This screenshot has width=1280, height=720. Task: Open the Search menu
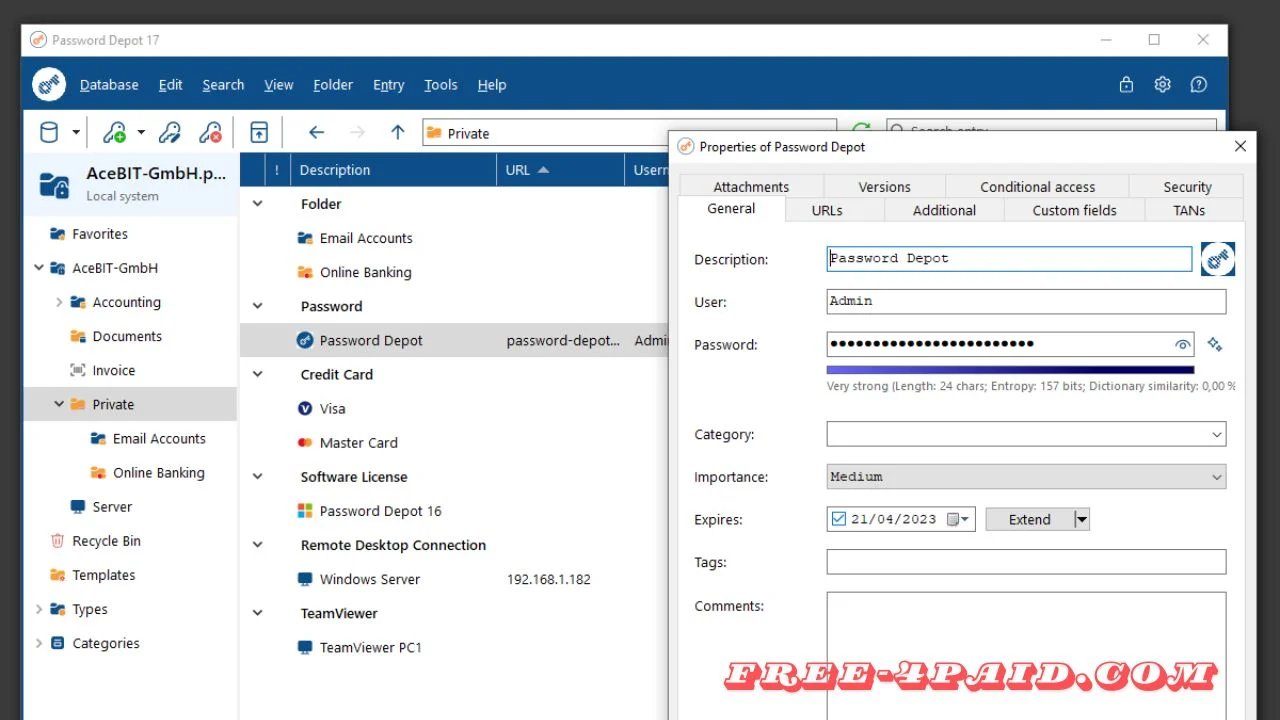(x=223, y=85)
